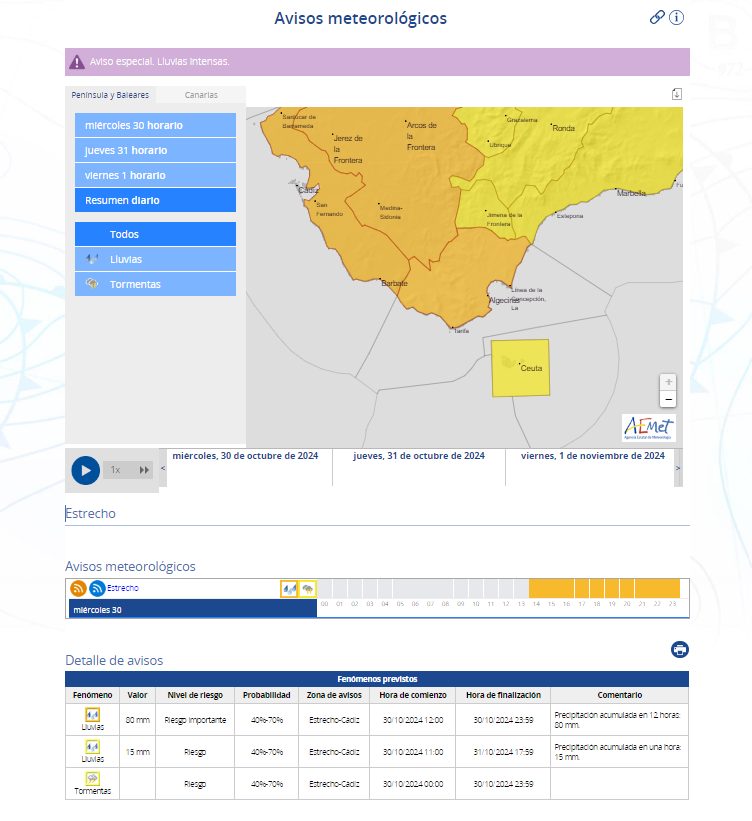Filter warnings by Tormentas
Viewport: 752px width, 821px height.
(155, 284)
